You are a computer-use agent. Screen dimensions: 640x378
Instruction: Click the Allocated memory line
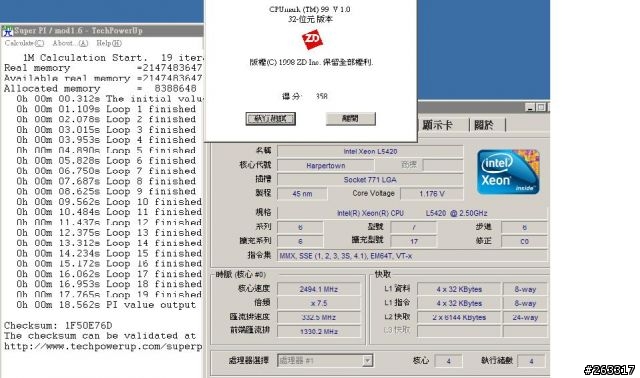100,89
